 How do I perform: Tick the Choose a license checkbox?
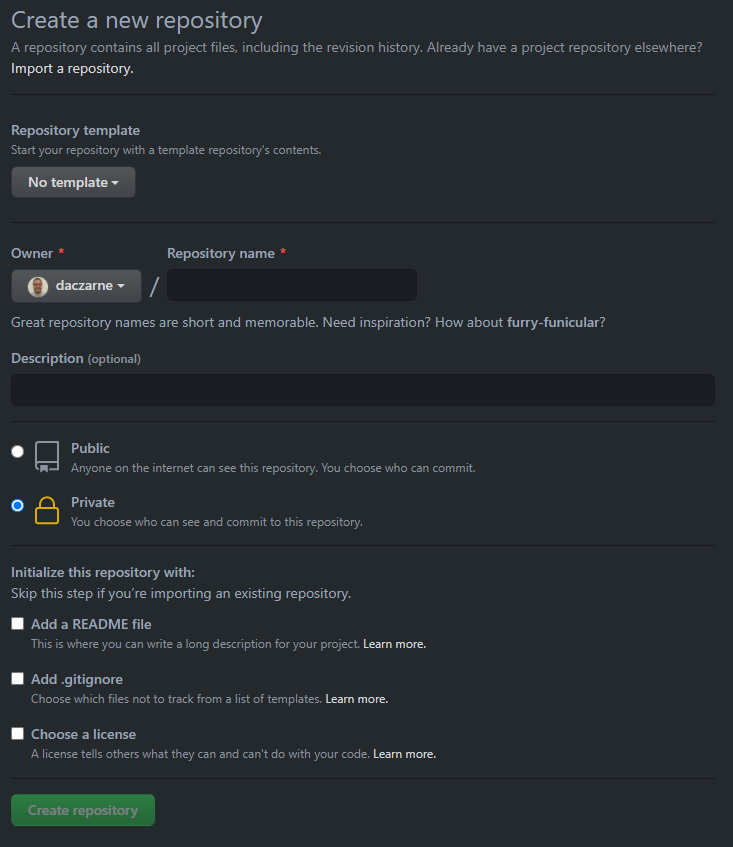point(18,734)
